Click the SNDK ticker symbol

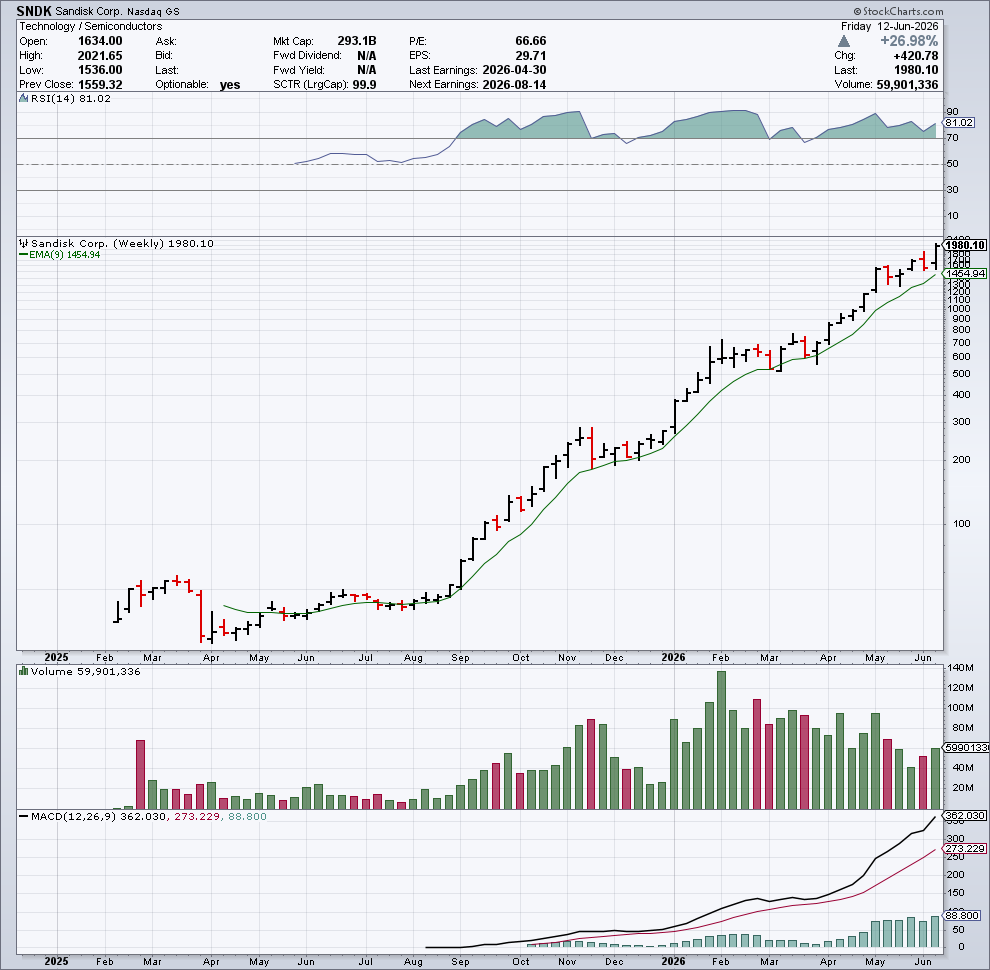34,11
